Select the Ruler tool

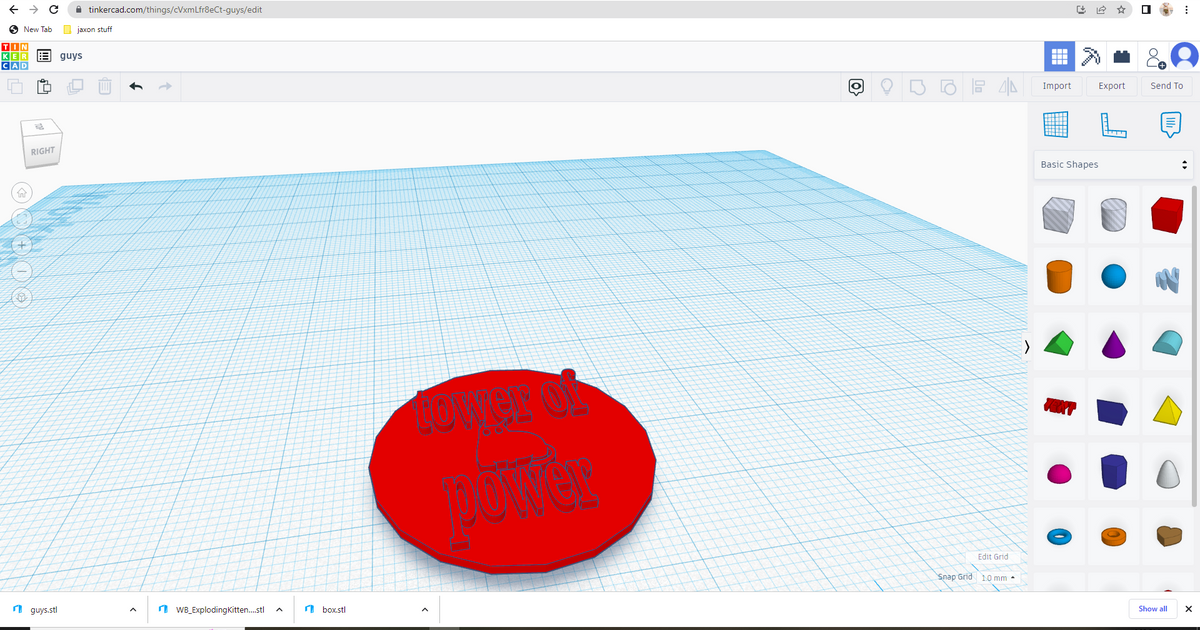click(x=1113, y=125)
